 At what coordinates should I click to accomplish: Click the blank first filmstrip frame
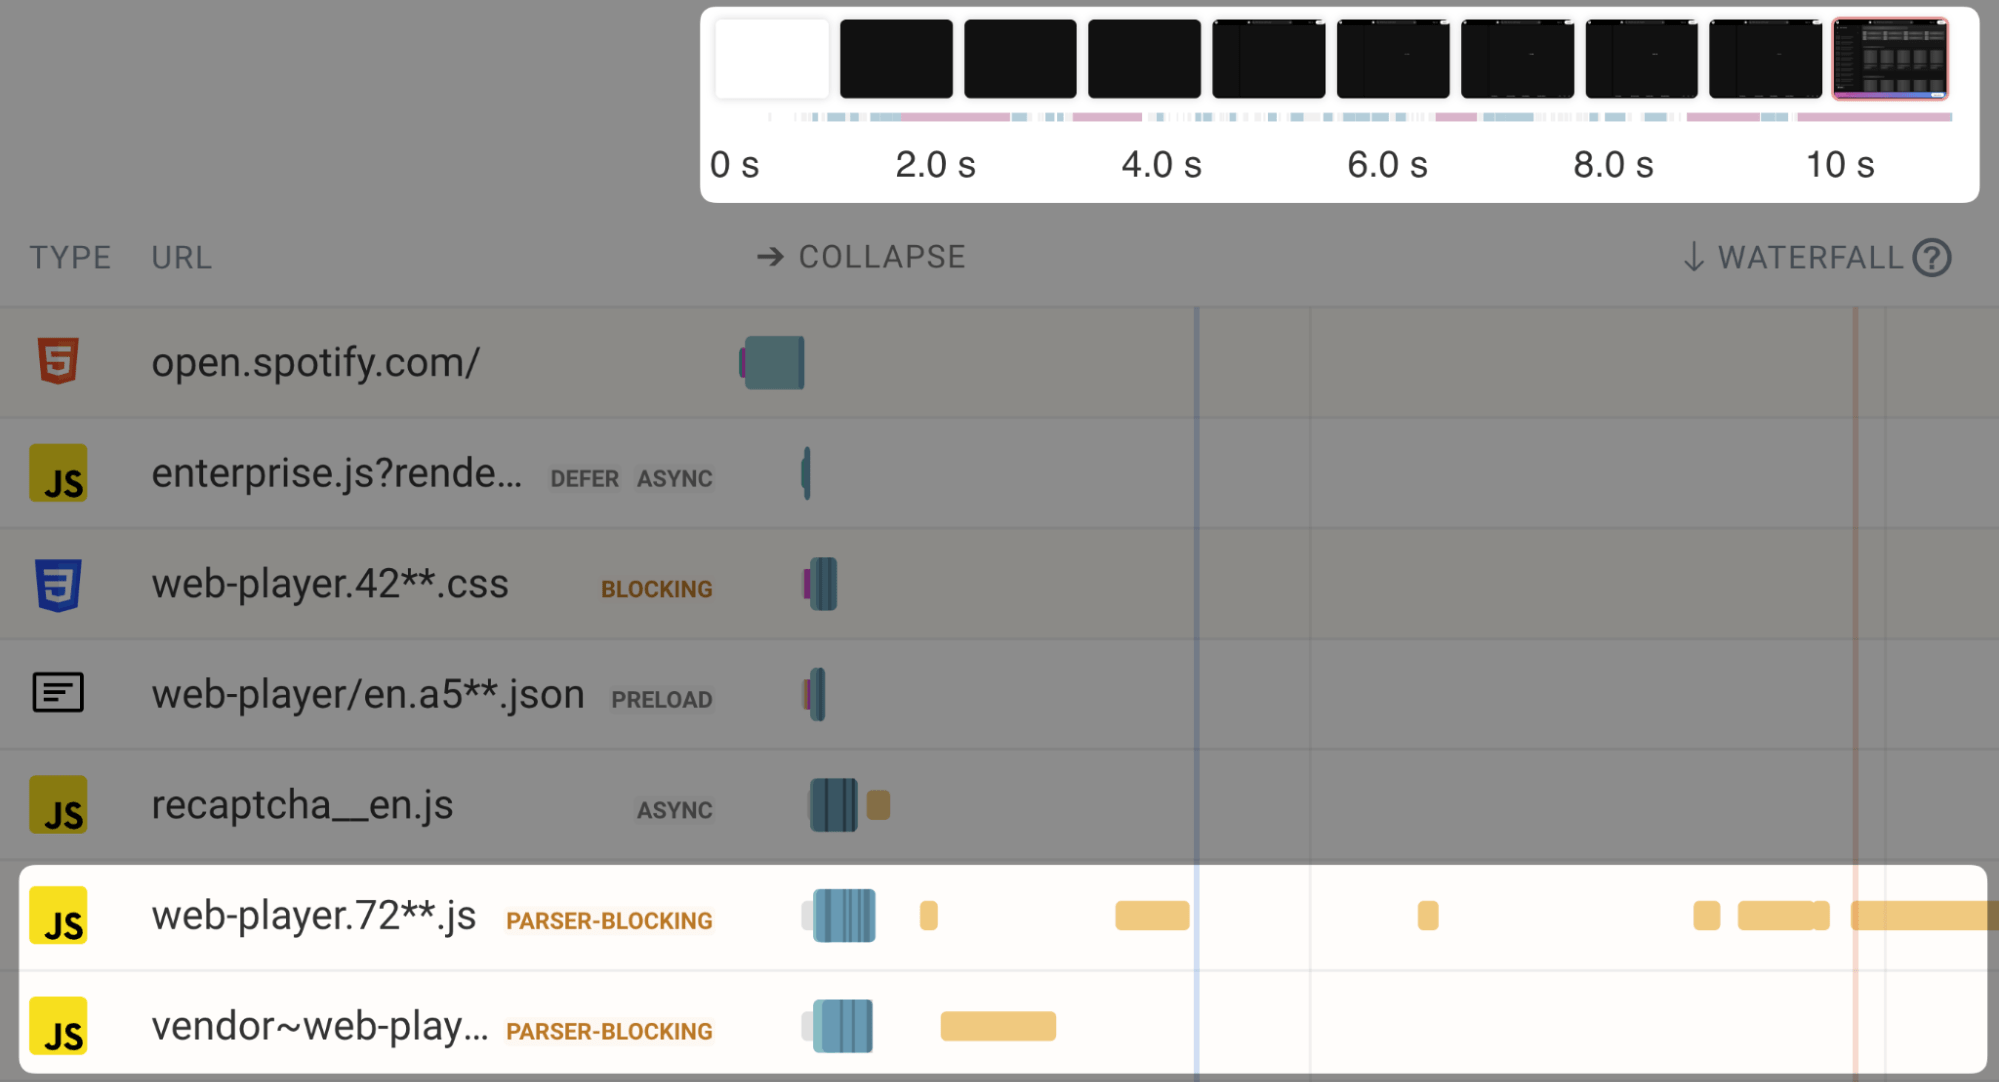click(x=771, y=59)
